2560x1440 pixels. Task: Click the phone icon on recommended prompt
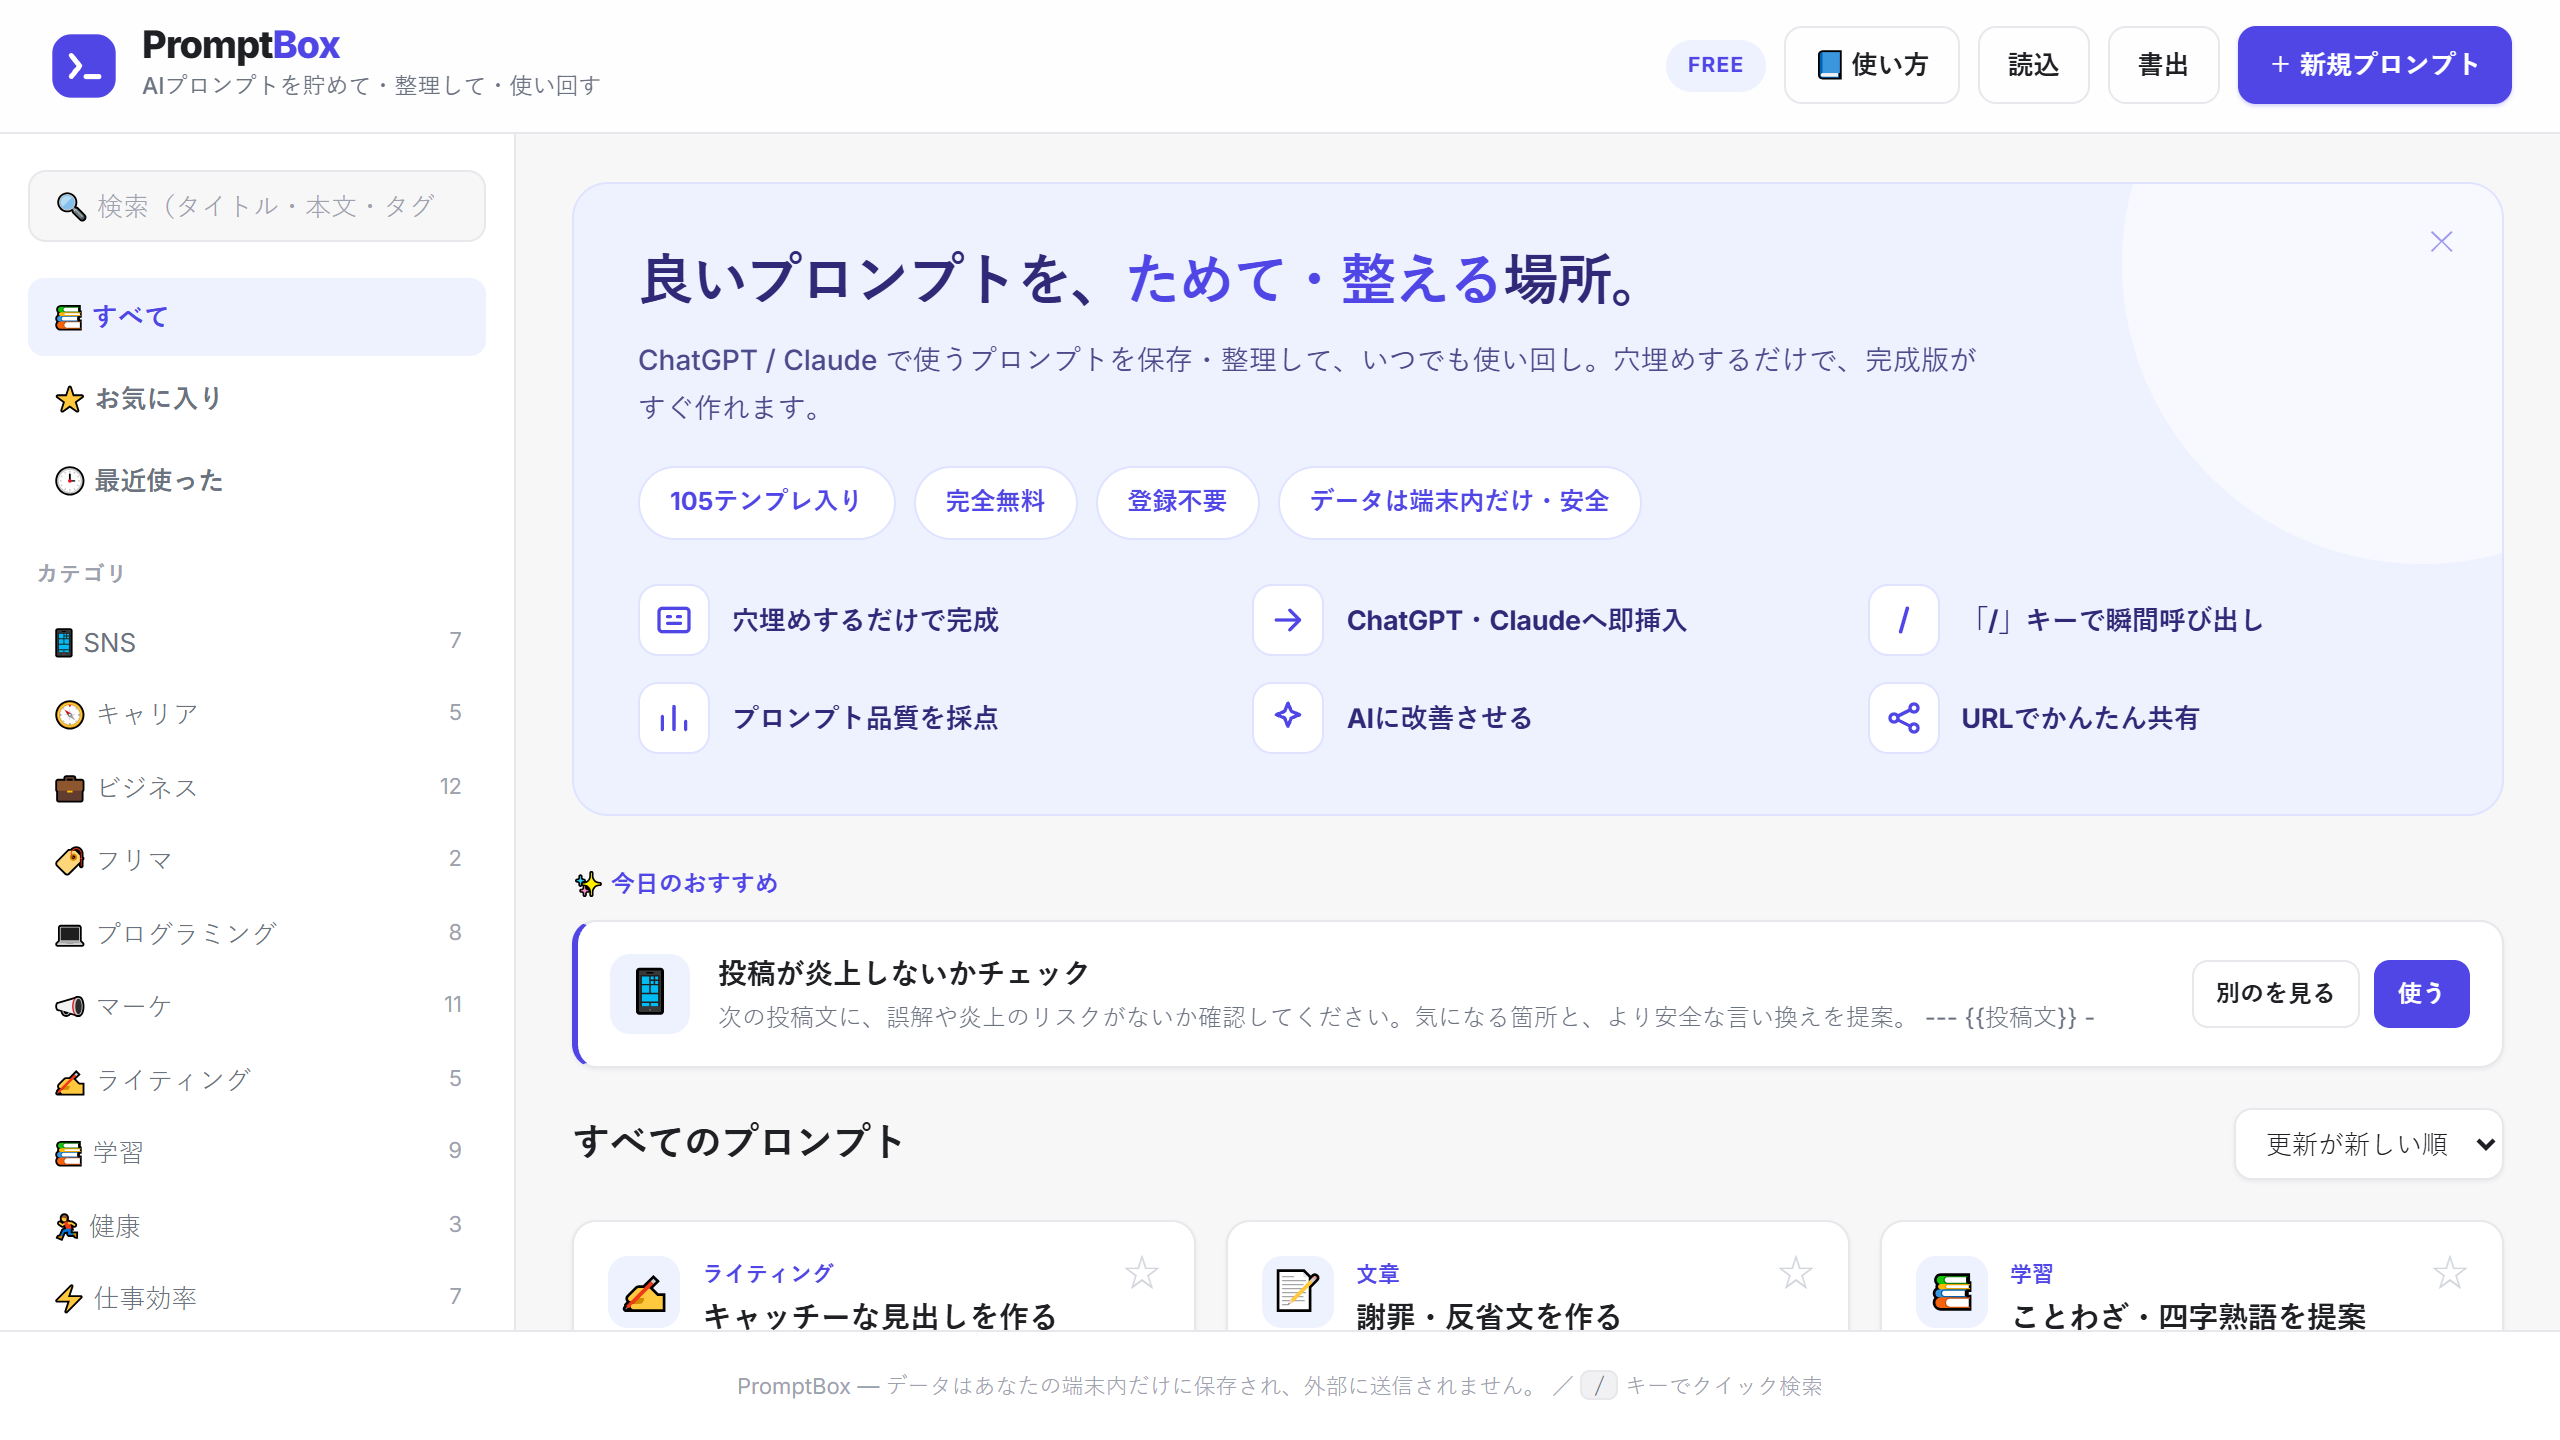[650, 993]
